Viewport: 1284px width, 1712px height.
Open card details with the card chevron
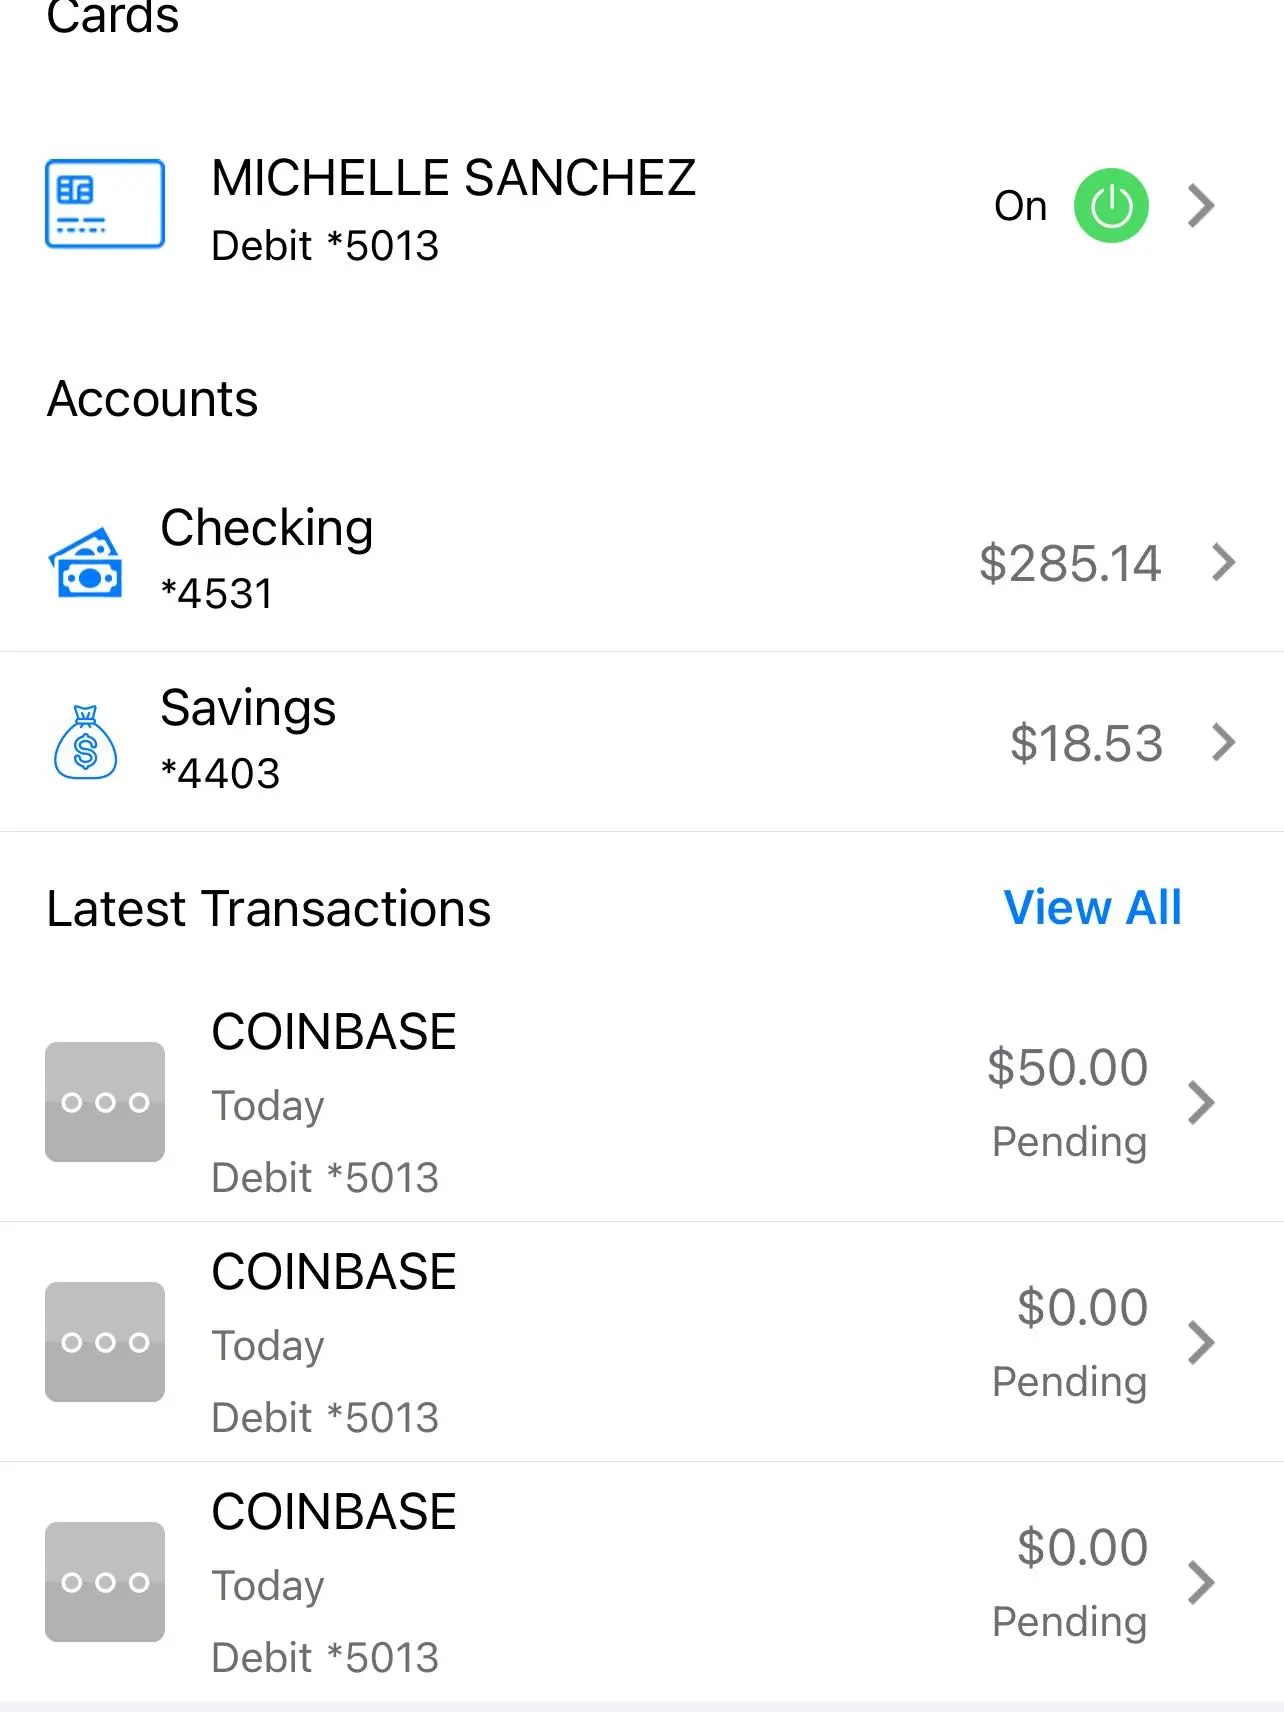pyautogui.click(x=1201, y=206)
